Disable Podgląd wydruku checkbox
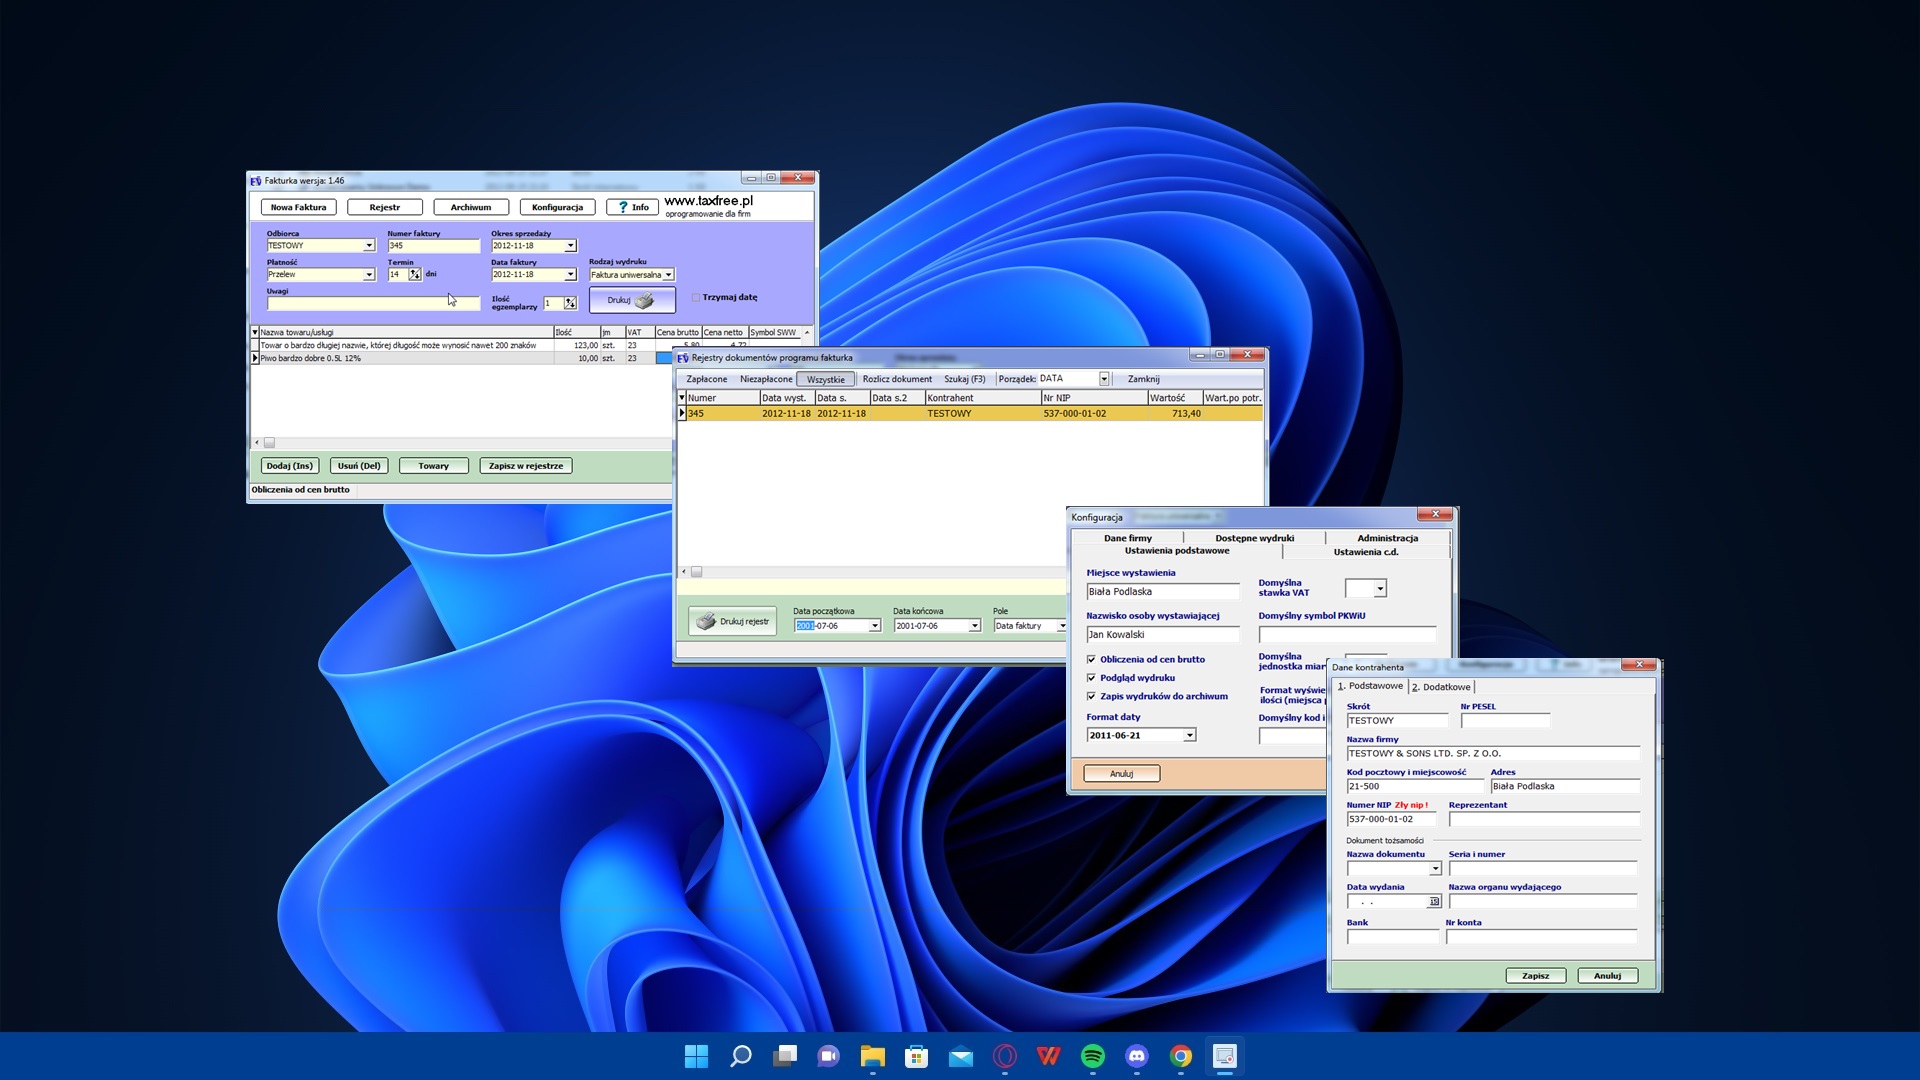The image size is (1920, 1080). pos(1091,678)
